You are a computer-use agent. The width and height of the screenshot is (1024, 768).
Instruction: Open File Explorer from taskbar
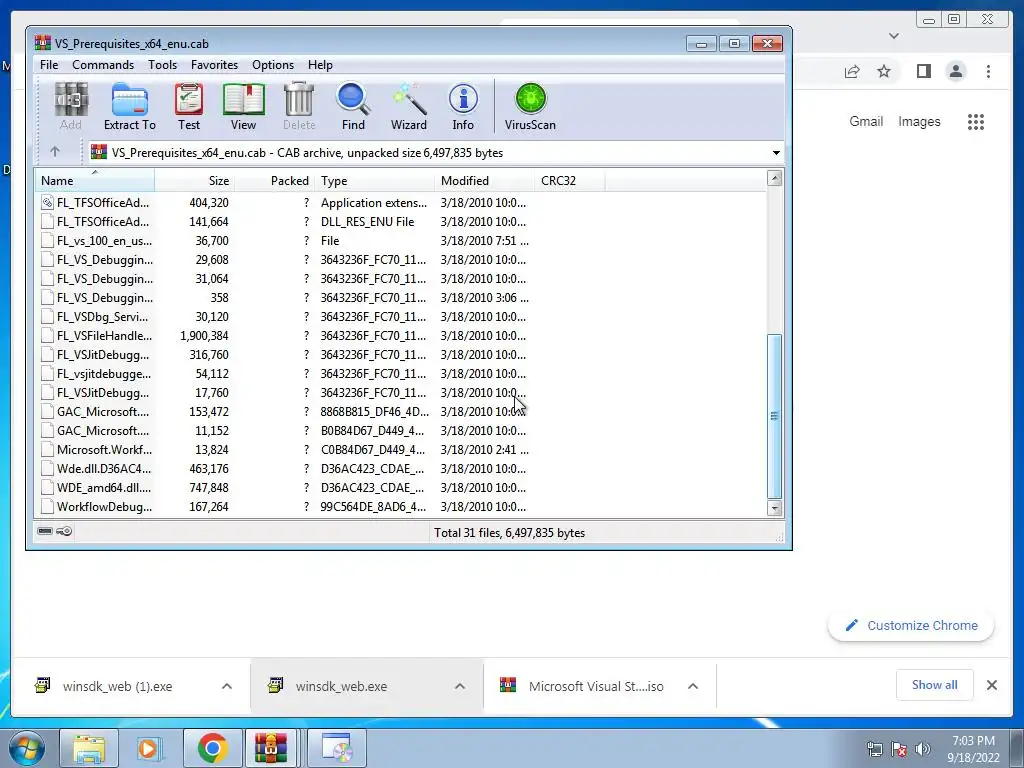[89, 748]
